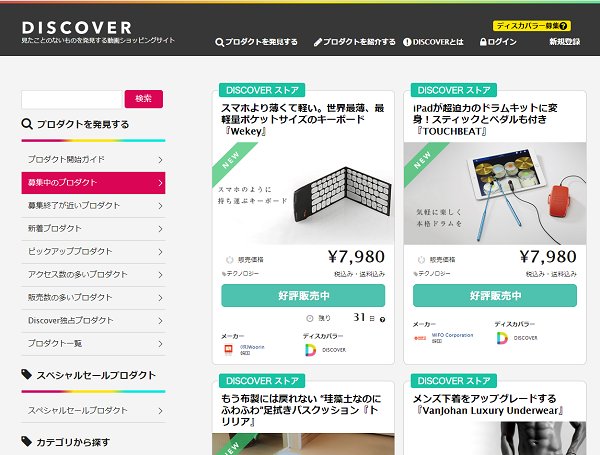600x455 pixels.
Task: Click the pencil icon for プロダクトを紹介する
Action: click(x=318, y=42)
